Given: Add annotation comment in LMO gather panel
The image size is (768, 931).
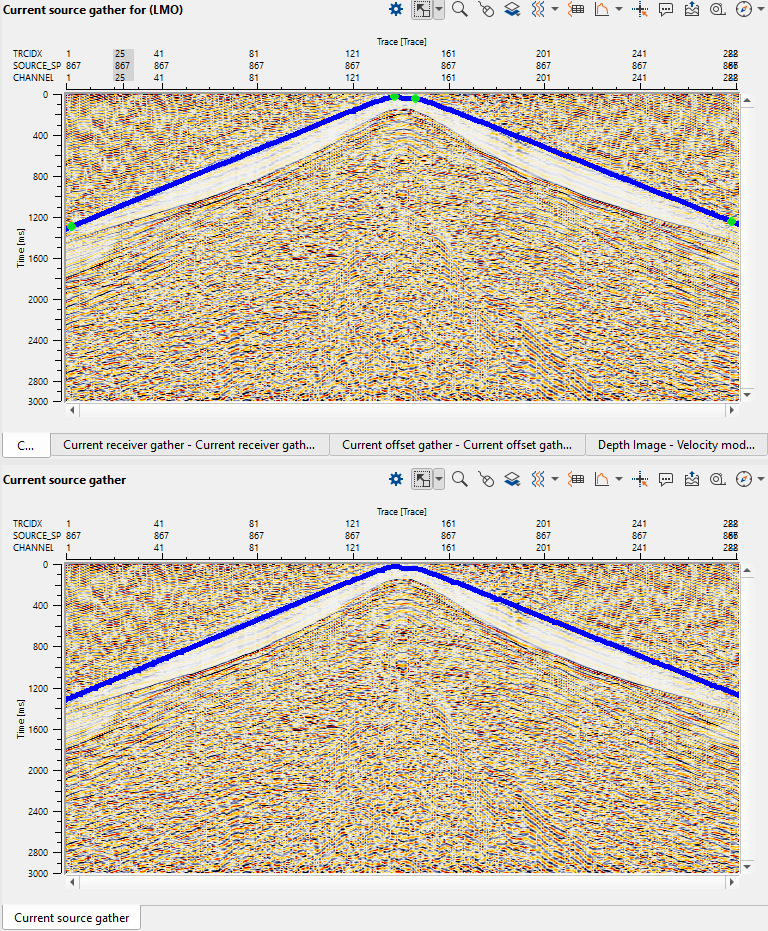Looking at the screenshot, I should (666, 10).
